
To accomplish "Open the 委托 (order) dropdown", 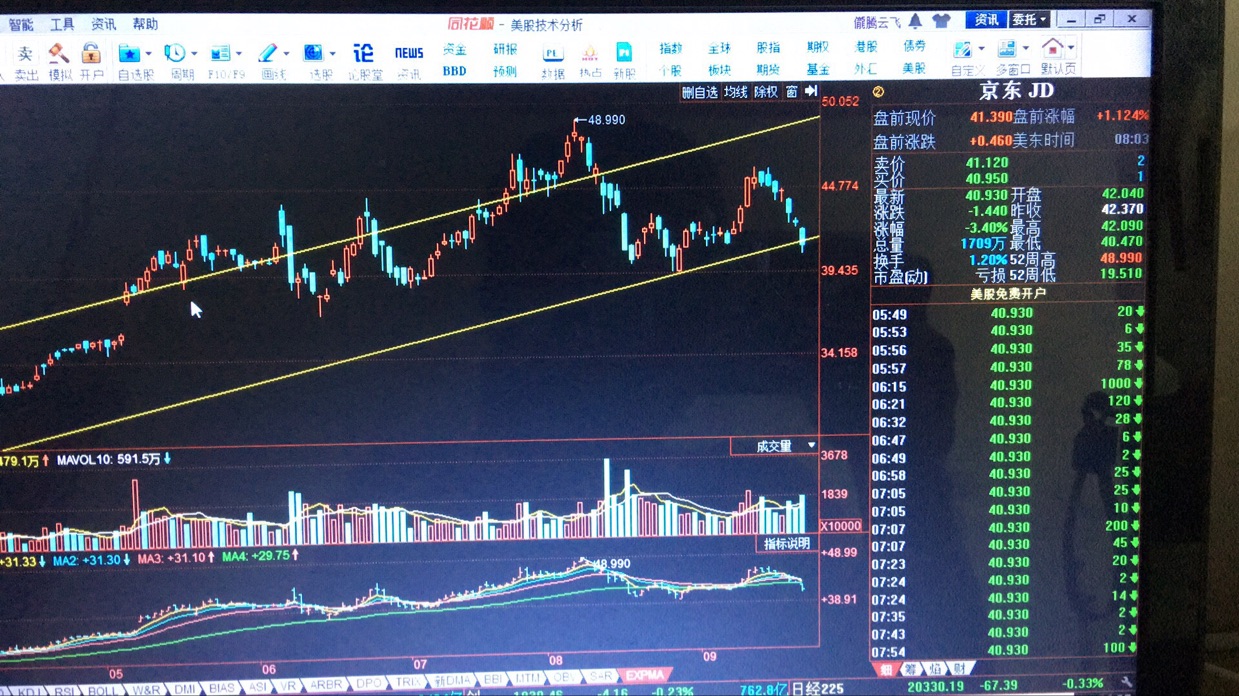I will click(1029, 19).
